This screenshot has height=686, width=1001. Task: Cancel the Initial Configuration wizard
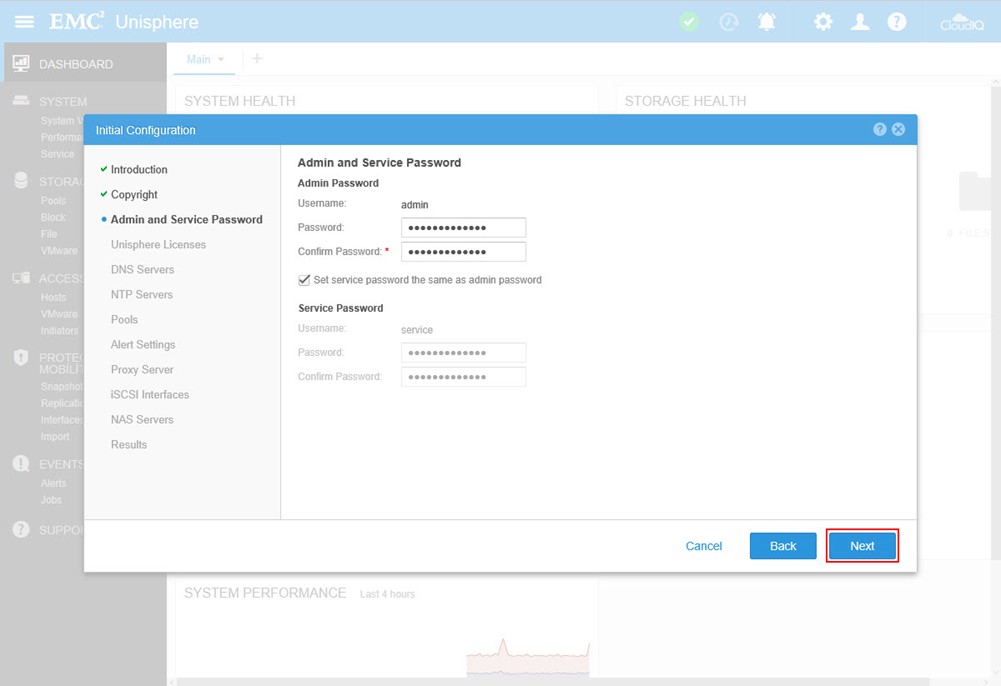(704, 546)
